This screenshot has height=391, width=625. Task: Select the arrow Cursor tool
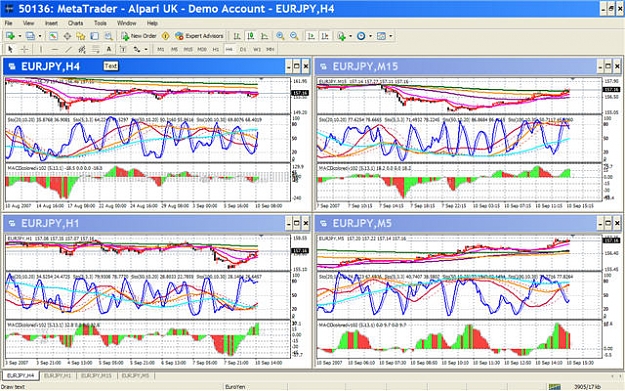point(10,49)
